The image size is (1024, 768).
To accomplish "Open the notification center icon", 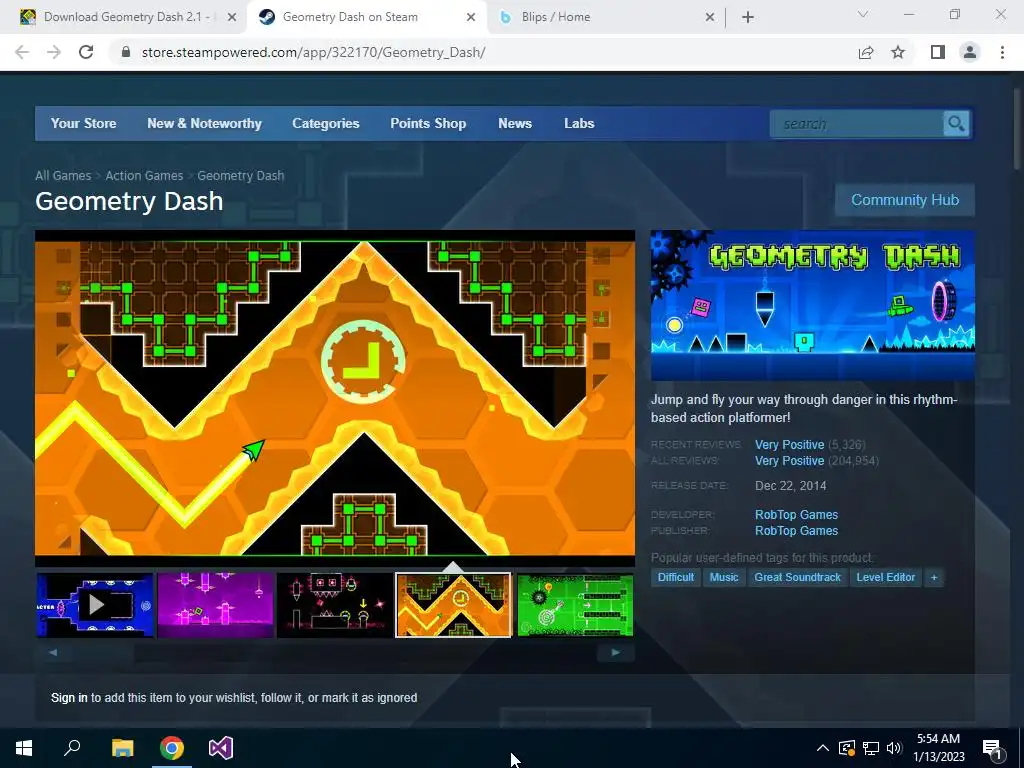I will click(992, 748).
